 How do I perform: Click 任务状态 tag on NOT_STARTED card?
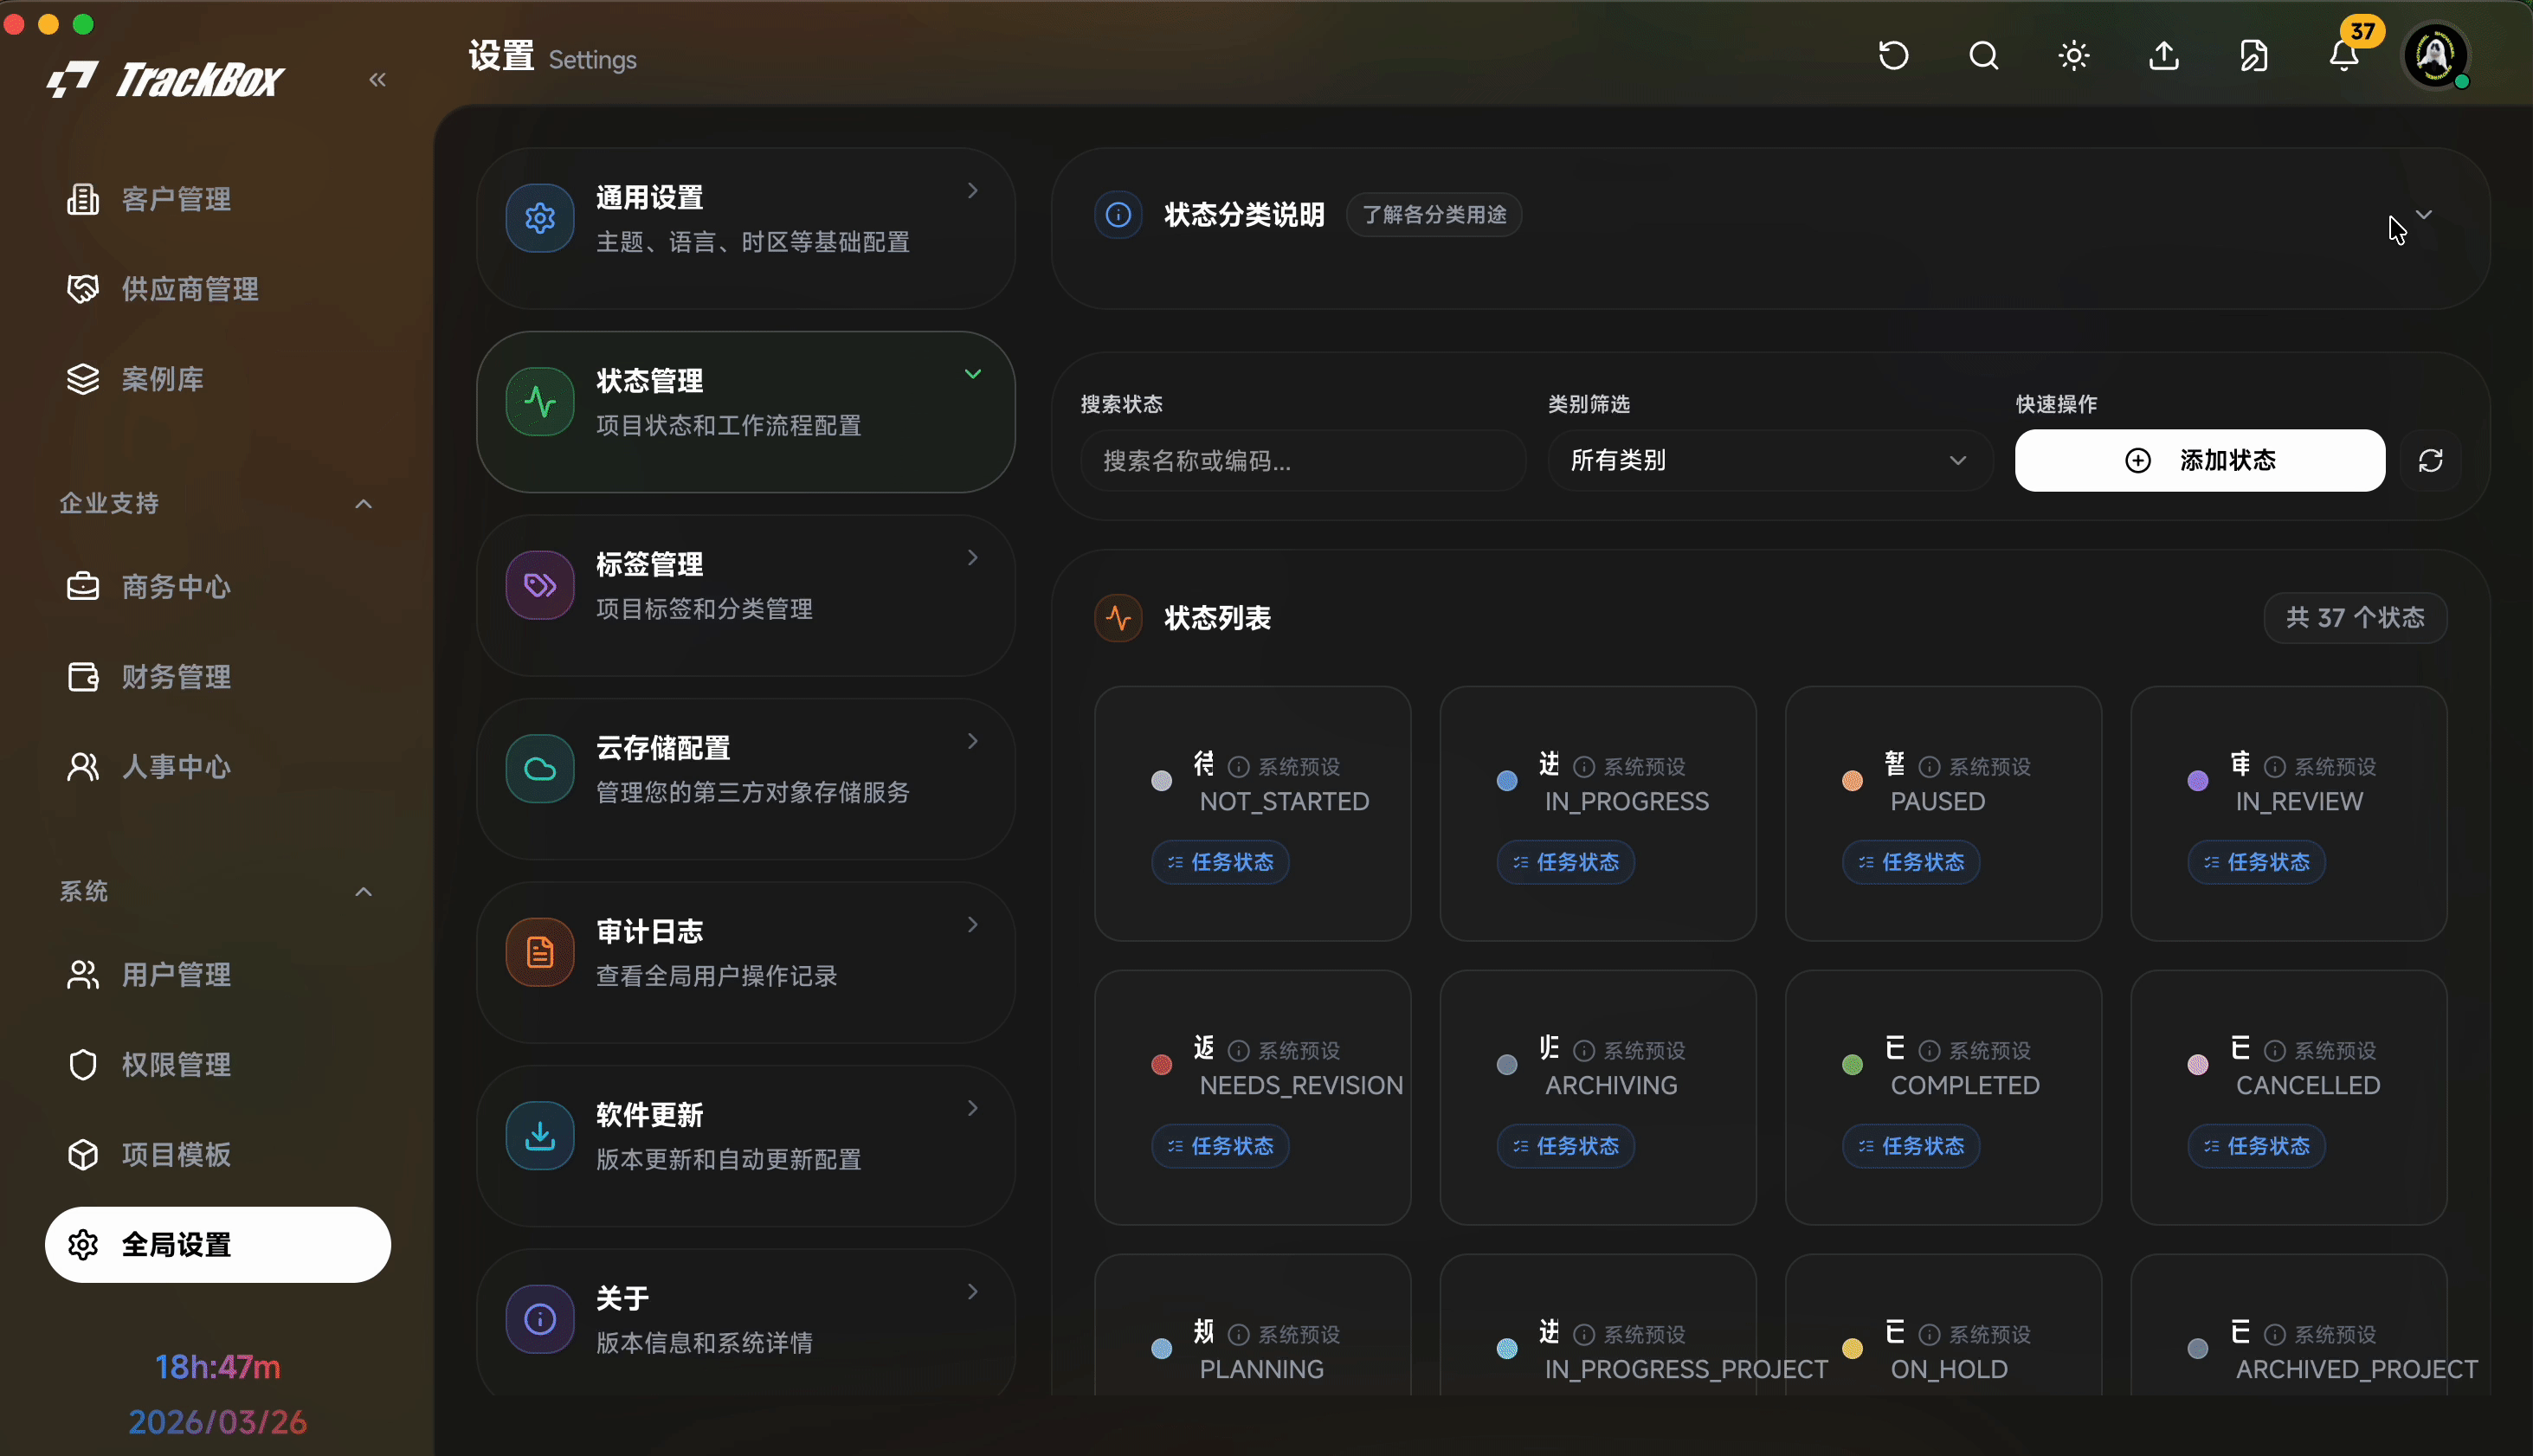(x=1220, y=862)
